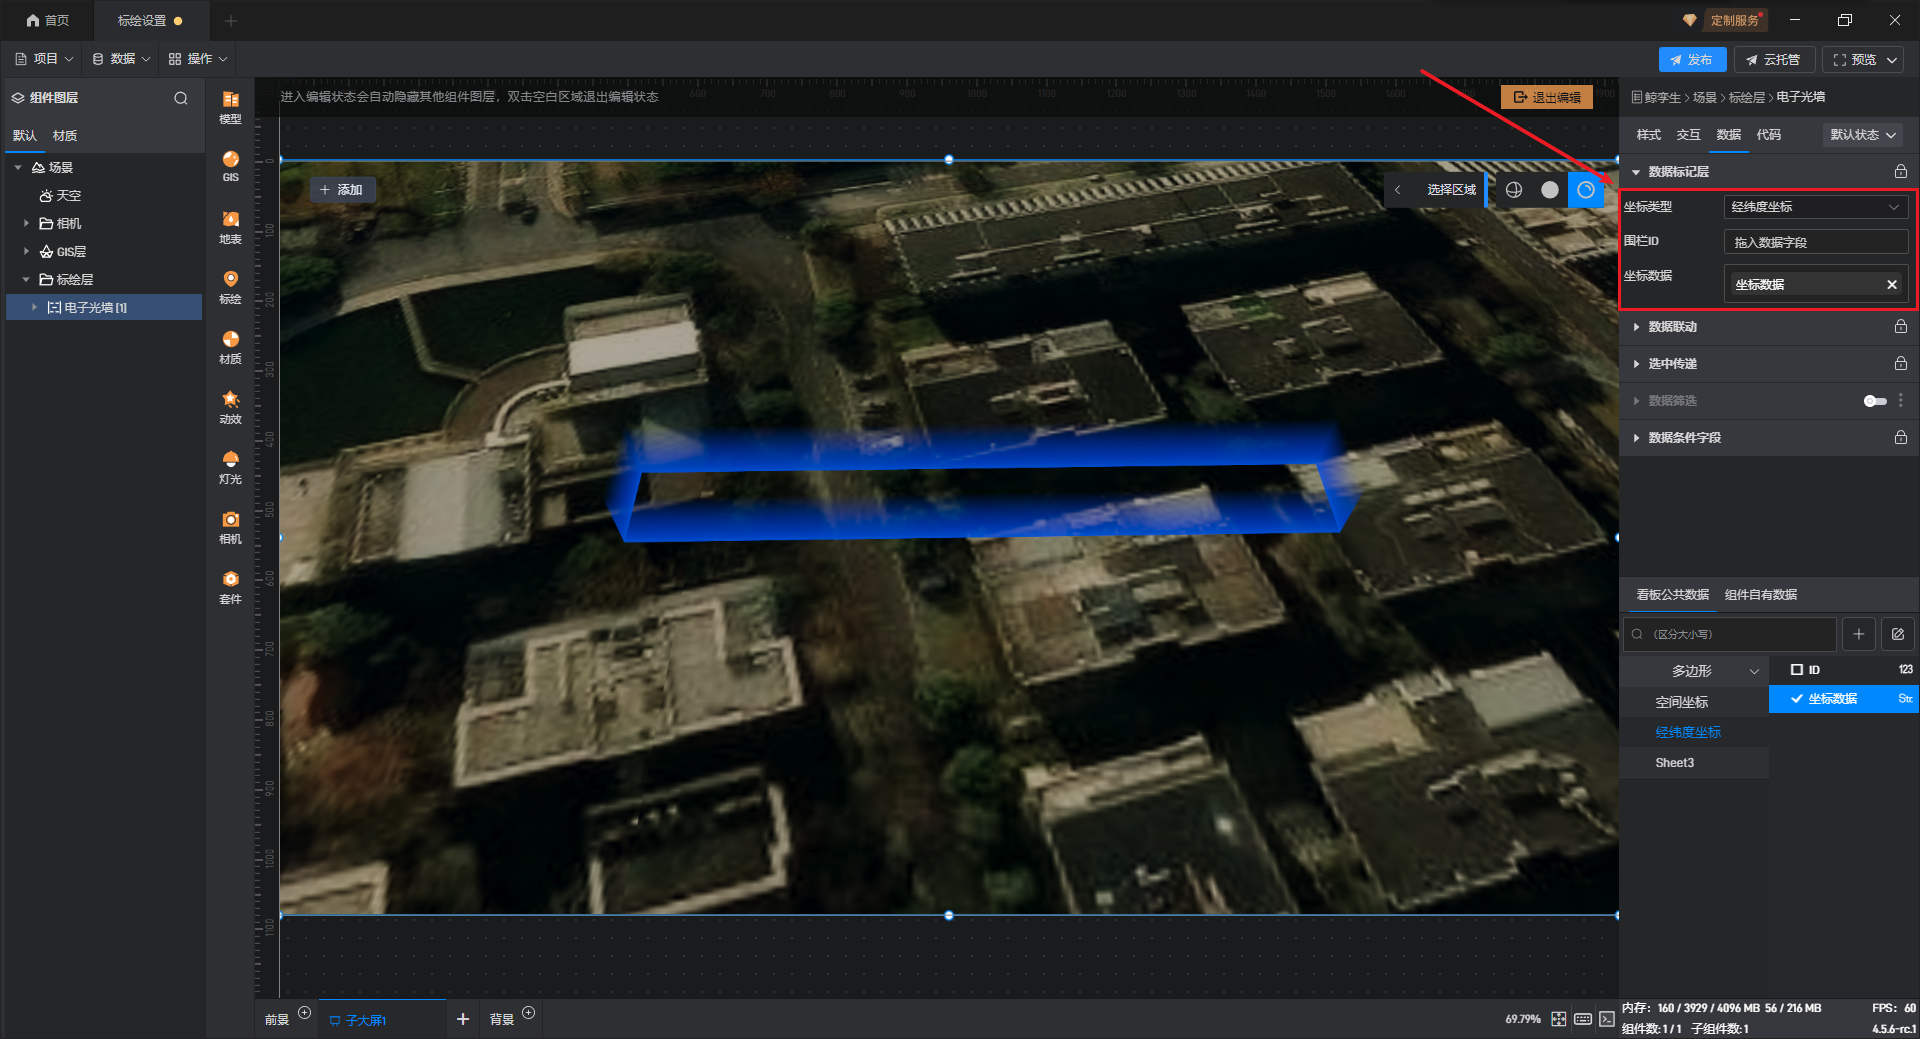
Task: Collapse the 场景 tree node
Action: coord(18,168)
